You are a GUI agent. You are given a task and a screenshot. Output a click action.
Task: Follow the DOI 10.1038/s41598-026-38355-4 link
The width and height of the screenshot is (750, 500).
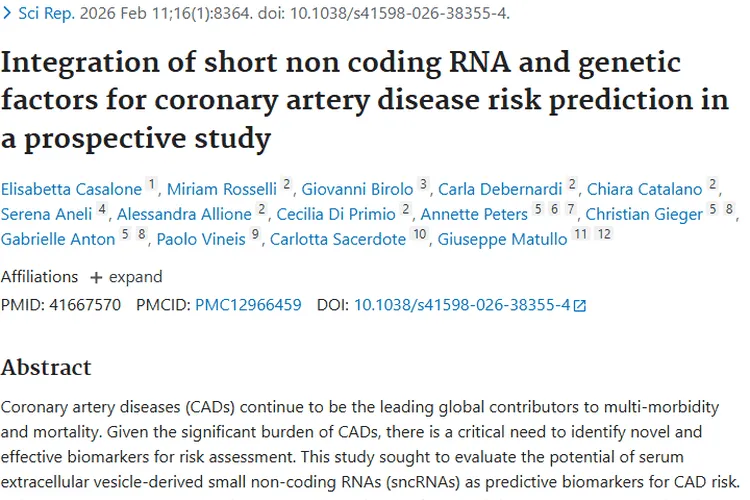(462, 305)
